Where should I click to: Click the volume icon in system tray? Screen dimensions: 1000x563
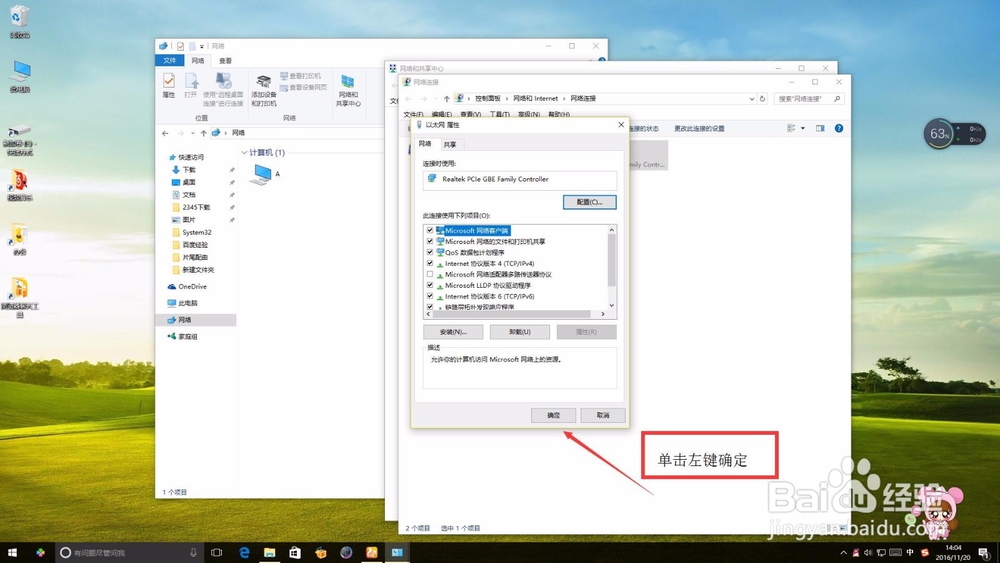pos(868,553)
